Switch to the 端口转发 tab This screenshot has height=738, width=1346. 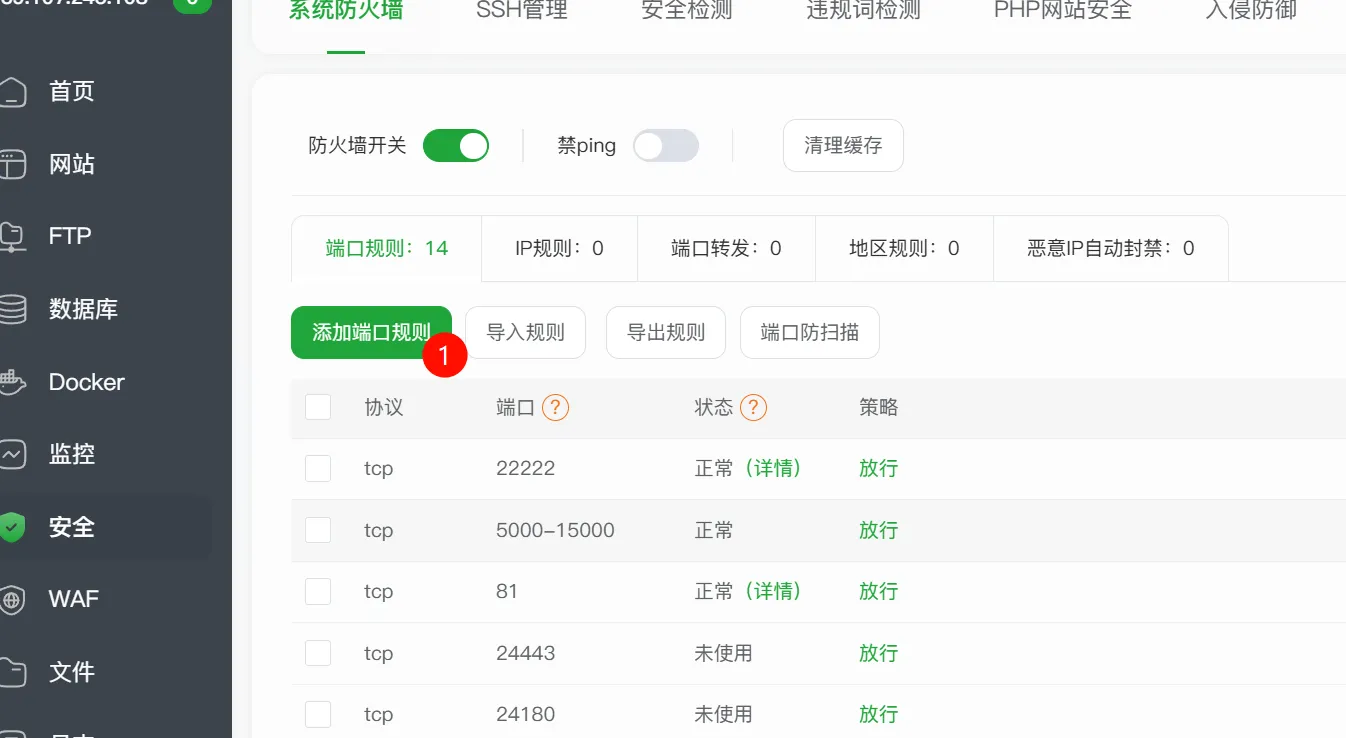click(726, 249)
